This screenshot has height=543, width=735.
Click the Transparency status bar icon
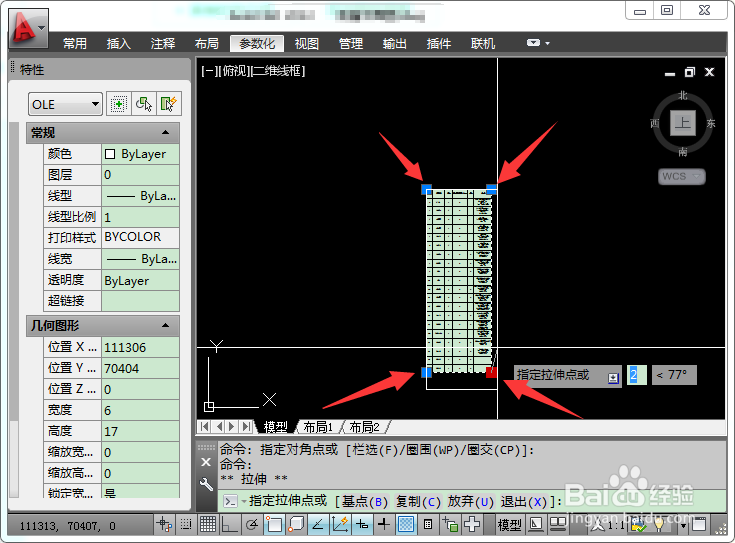click(406, 524)
